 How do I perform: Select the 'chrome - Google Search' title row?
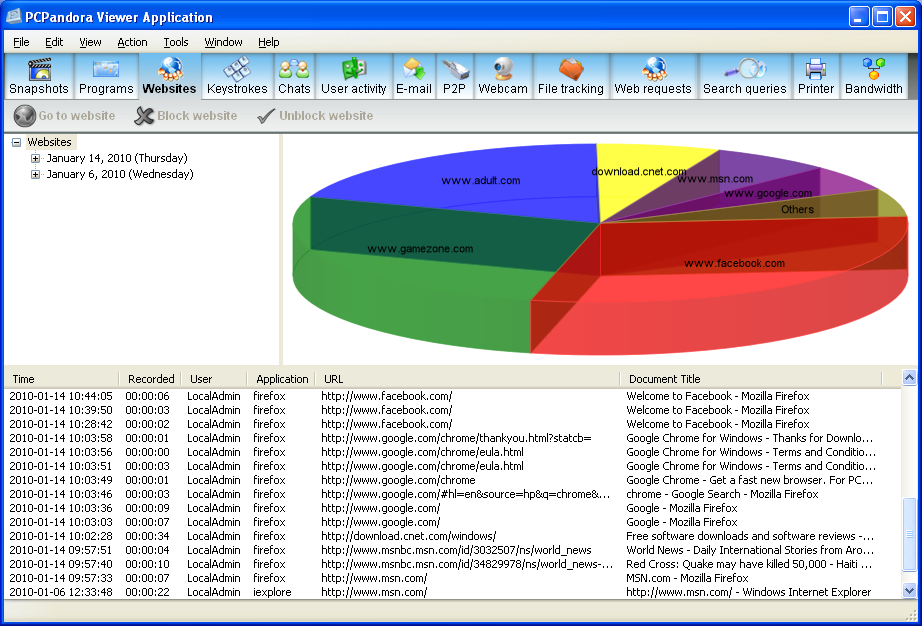pos(453,494)
